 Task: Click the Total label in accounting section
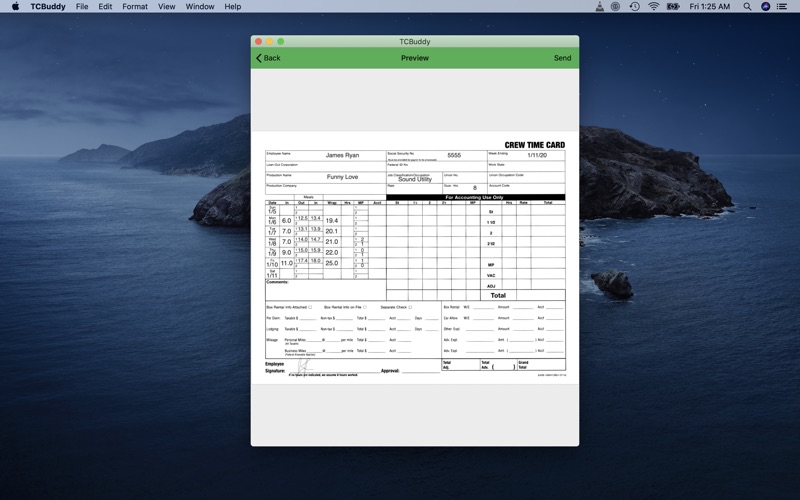[498, 295]
